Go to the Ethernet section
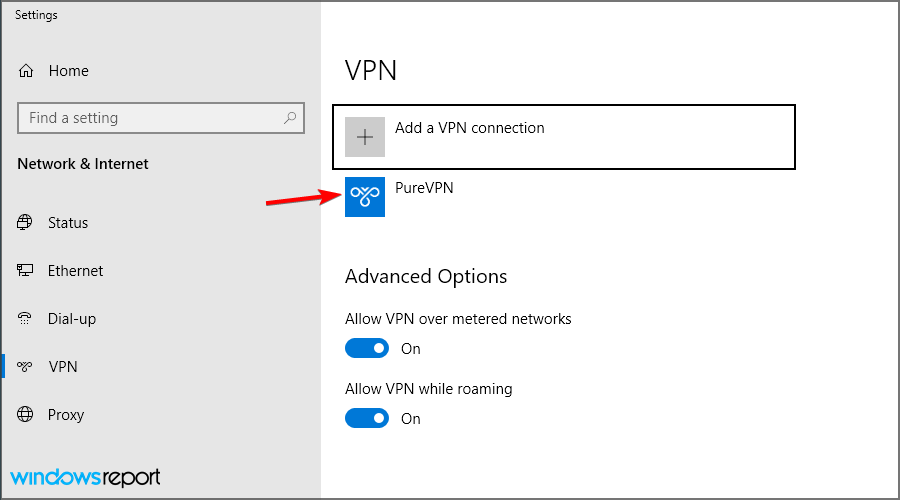 point(75,270)
